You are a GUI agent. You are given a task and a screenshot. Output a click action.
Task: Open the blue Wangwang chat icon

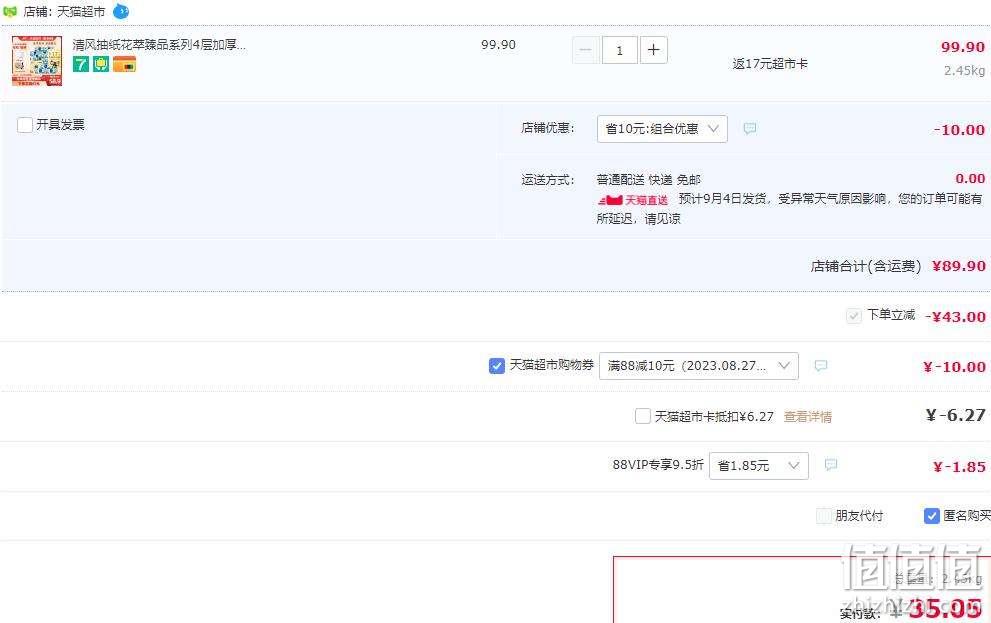point(121,11)
